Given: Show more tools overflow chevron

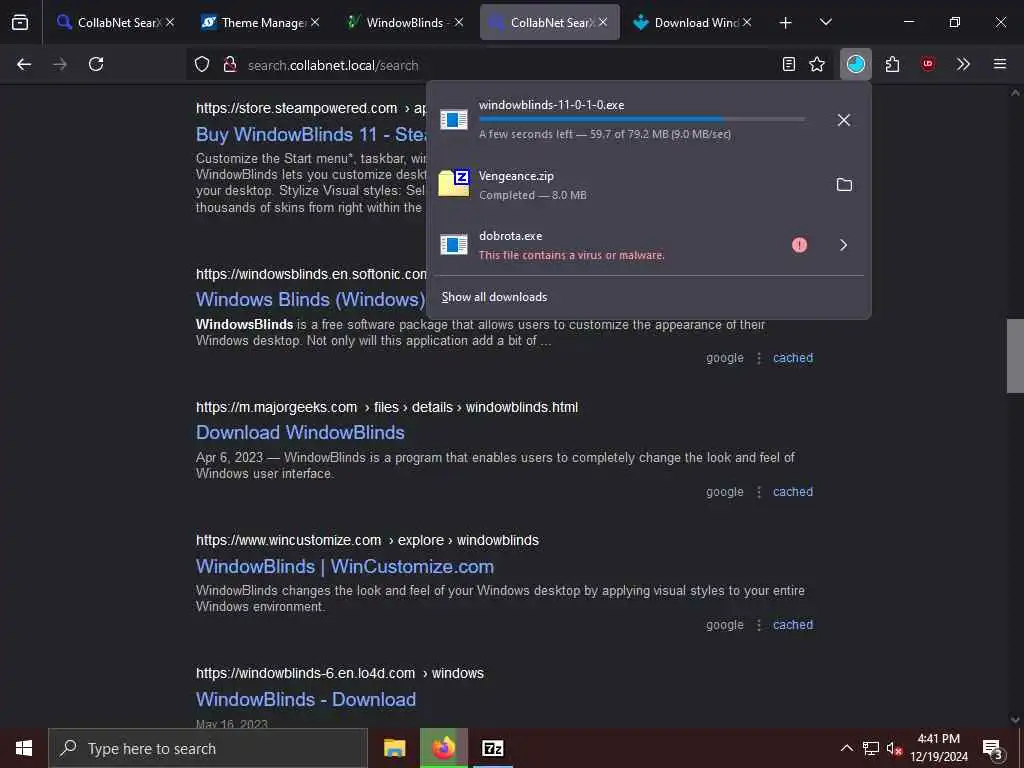Looking at the screenshot, I should 963,64.
